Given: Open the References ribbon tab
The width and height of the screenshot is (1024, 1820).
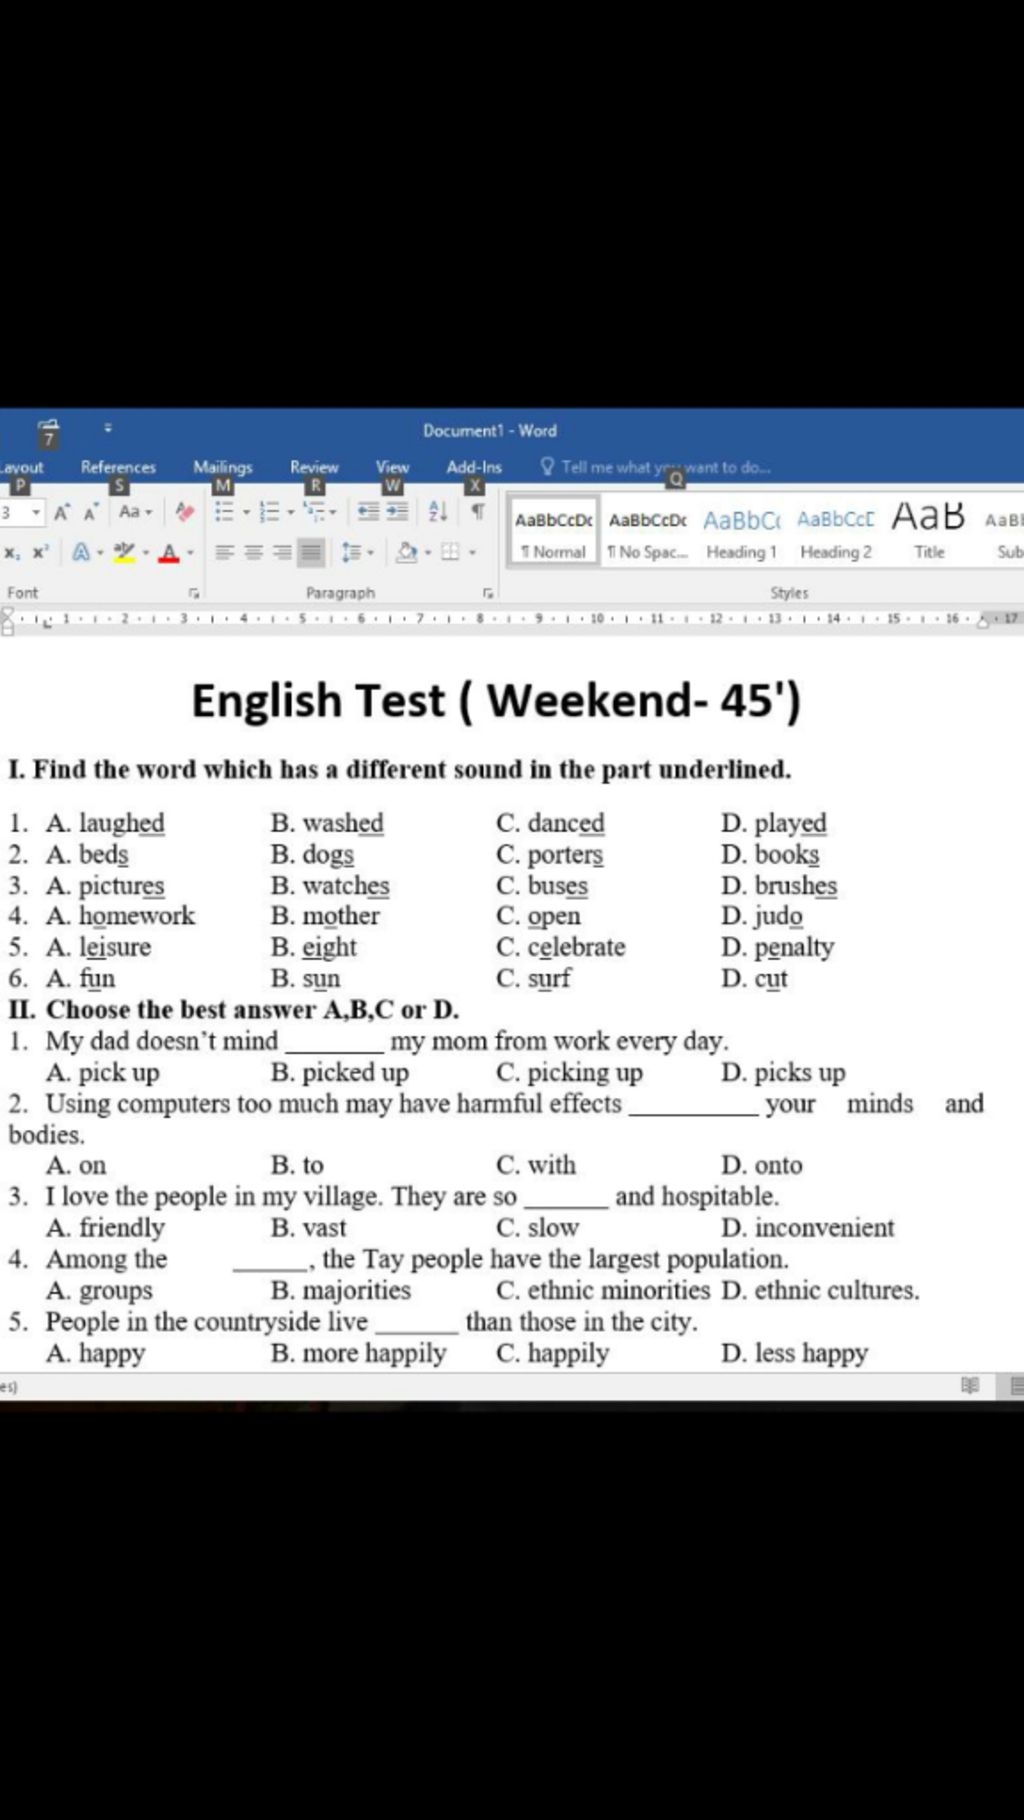Looking at the screenshot, I should pyautogui.click(x=118, y=467).
